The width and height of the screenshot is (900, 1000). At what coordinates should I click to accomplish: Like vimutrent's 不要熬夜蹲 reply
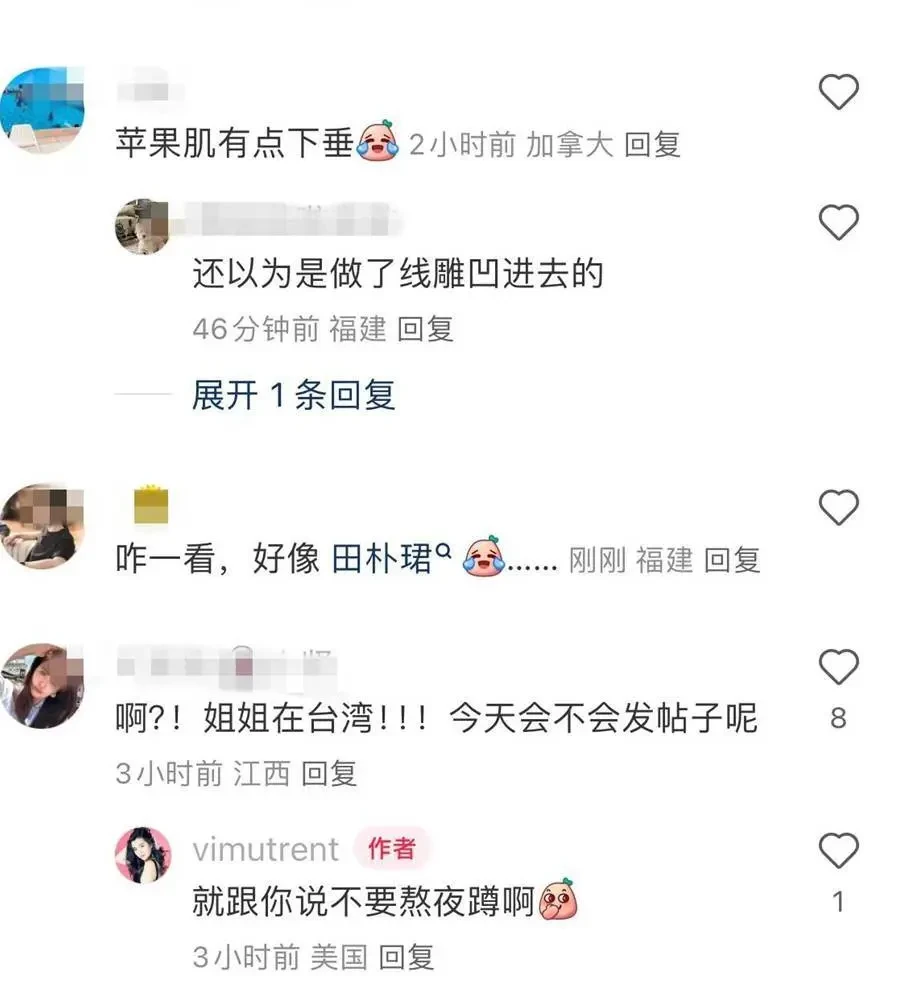click(838, 850)
